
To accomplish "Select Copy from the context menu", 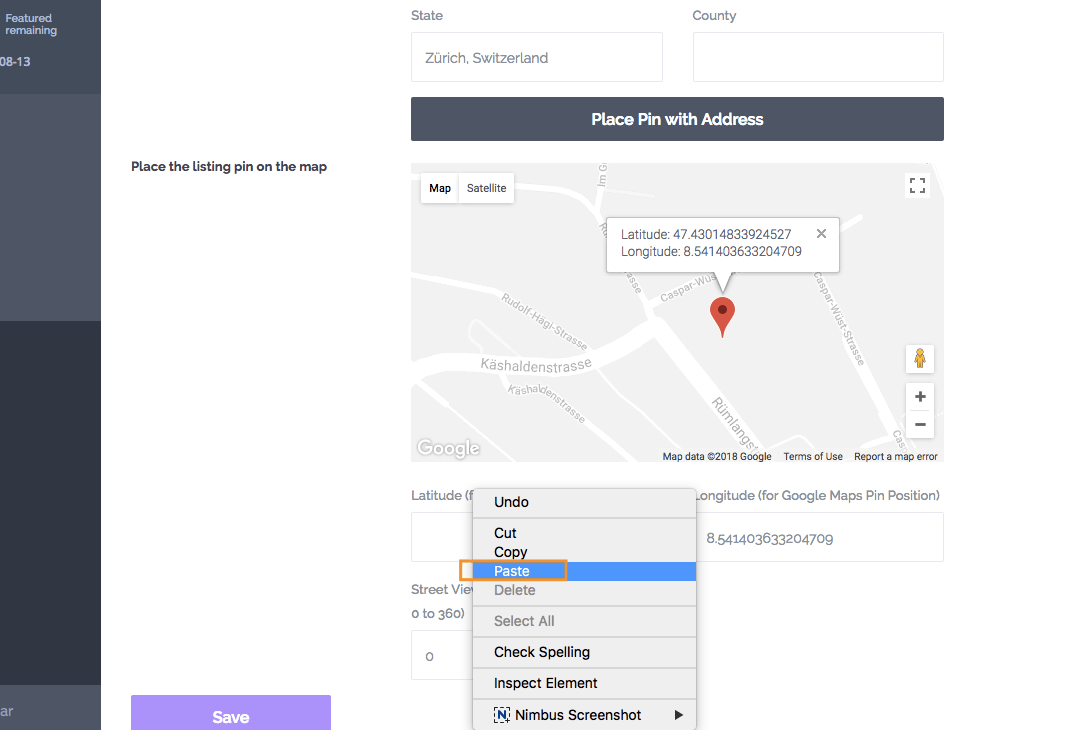I will tap(510, 551).
